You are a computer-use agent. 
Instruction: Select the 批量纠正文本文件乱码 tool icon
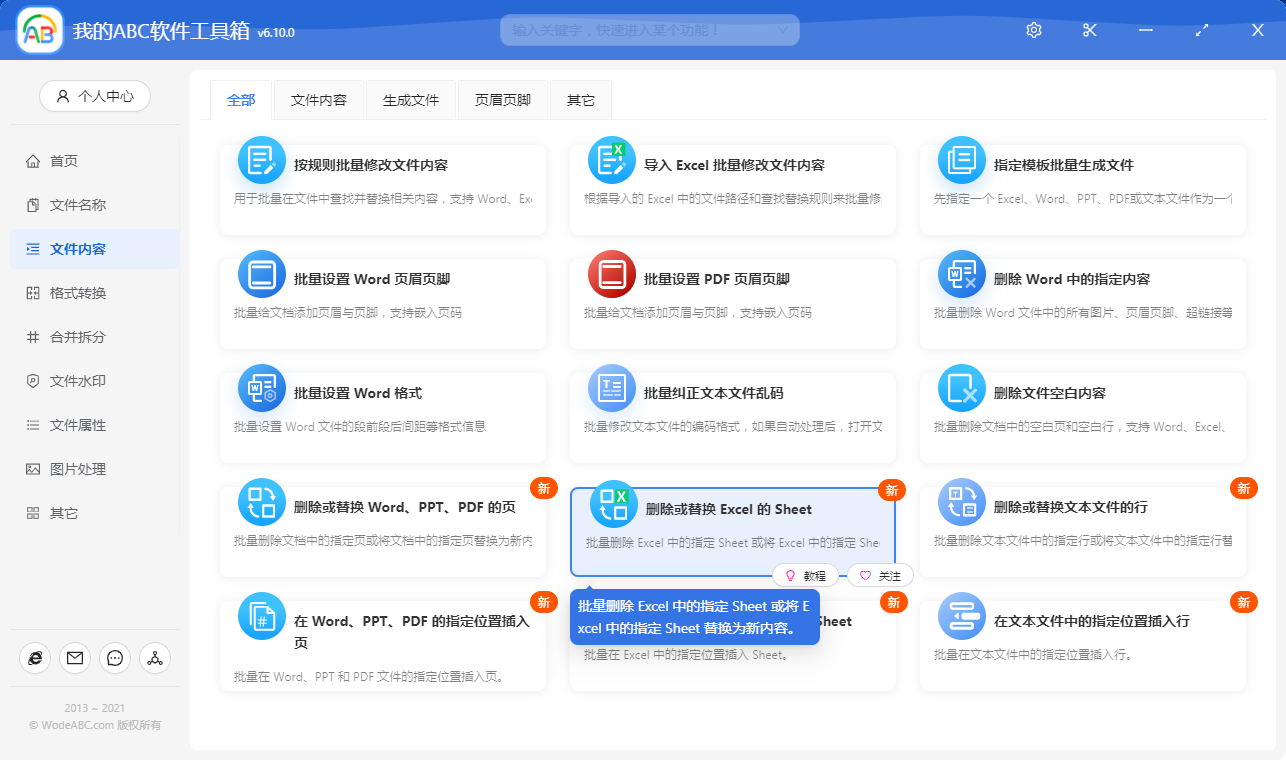pos(611,387)
